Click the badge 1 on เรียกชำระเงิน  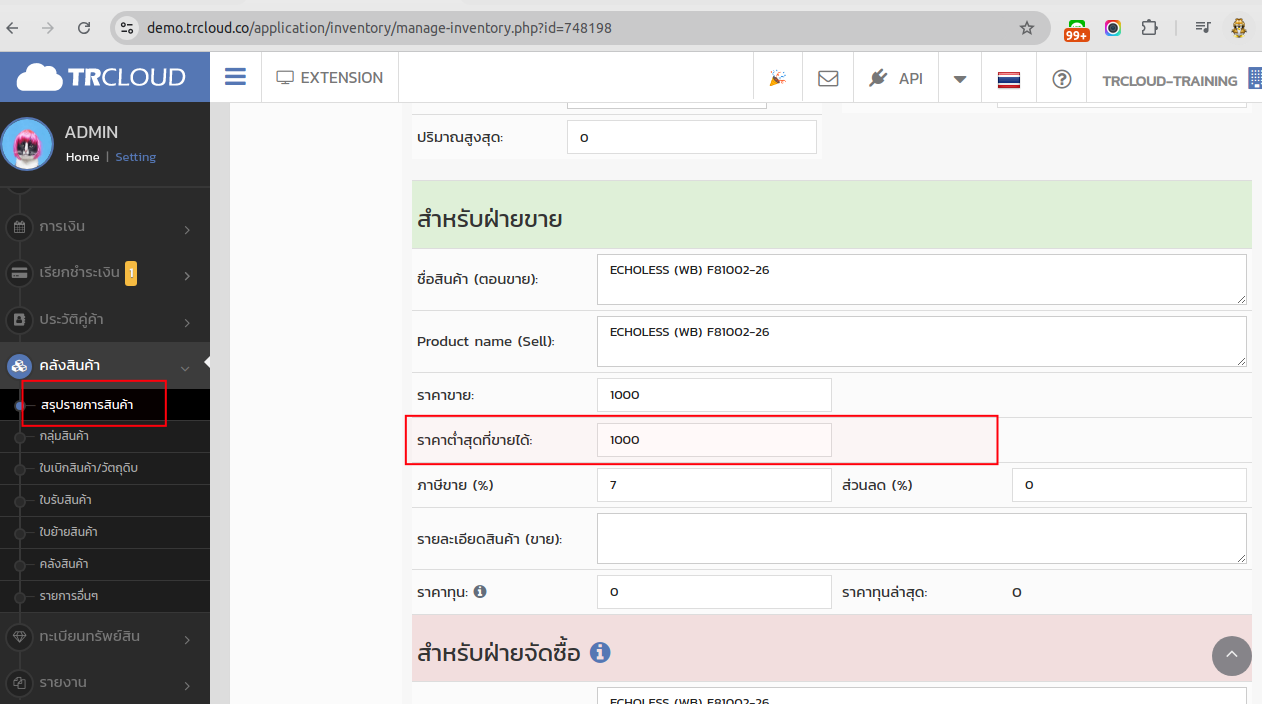pyautogui.click(x=131, y=272)
